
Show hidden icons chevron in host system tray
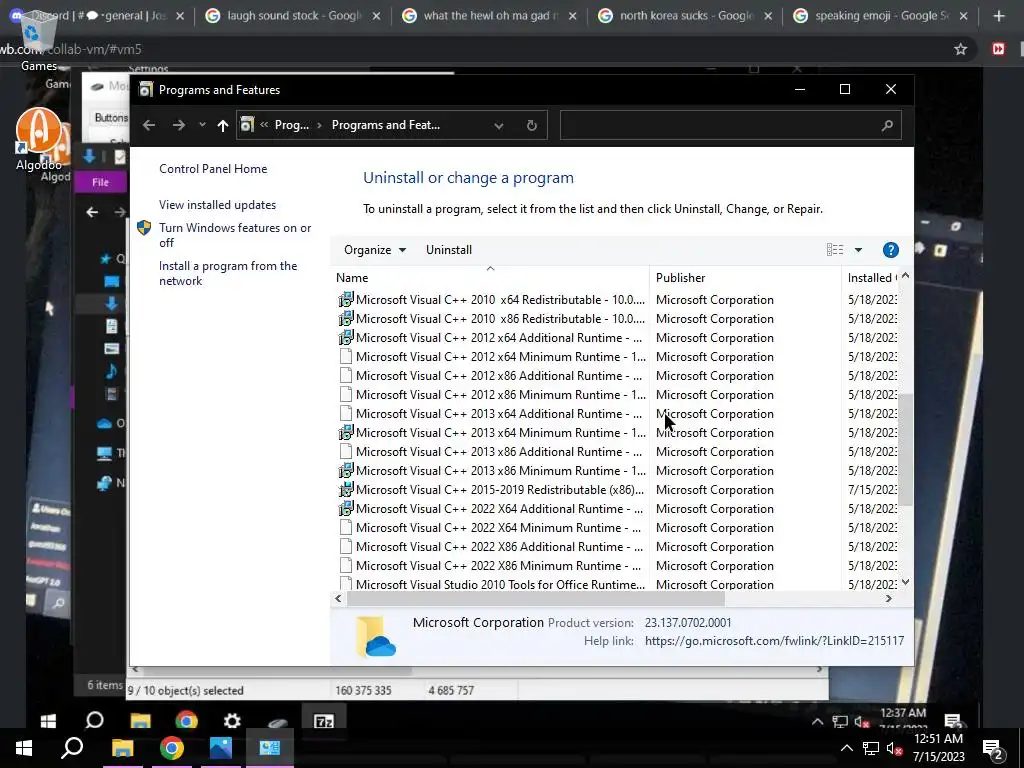click(846, 748)
